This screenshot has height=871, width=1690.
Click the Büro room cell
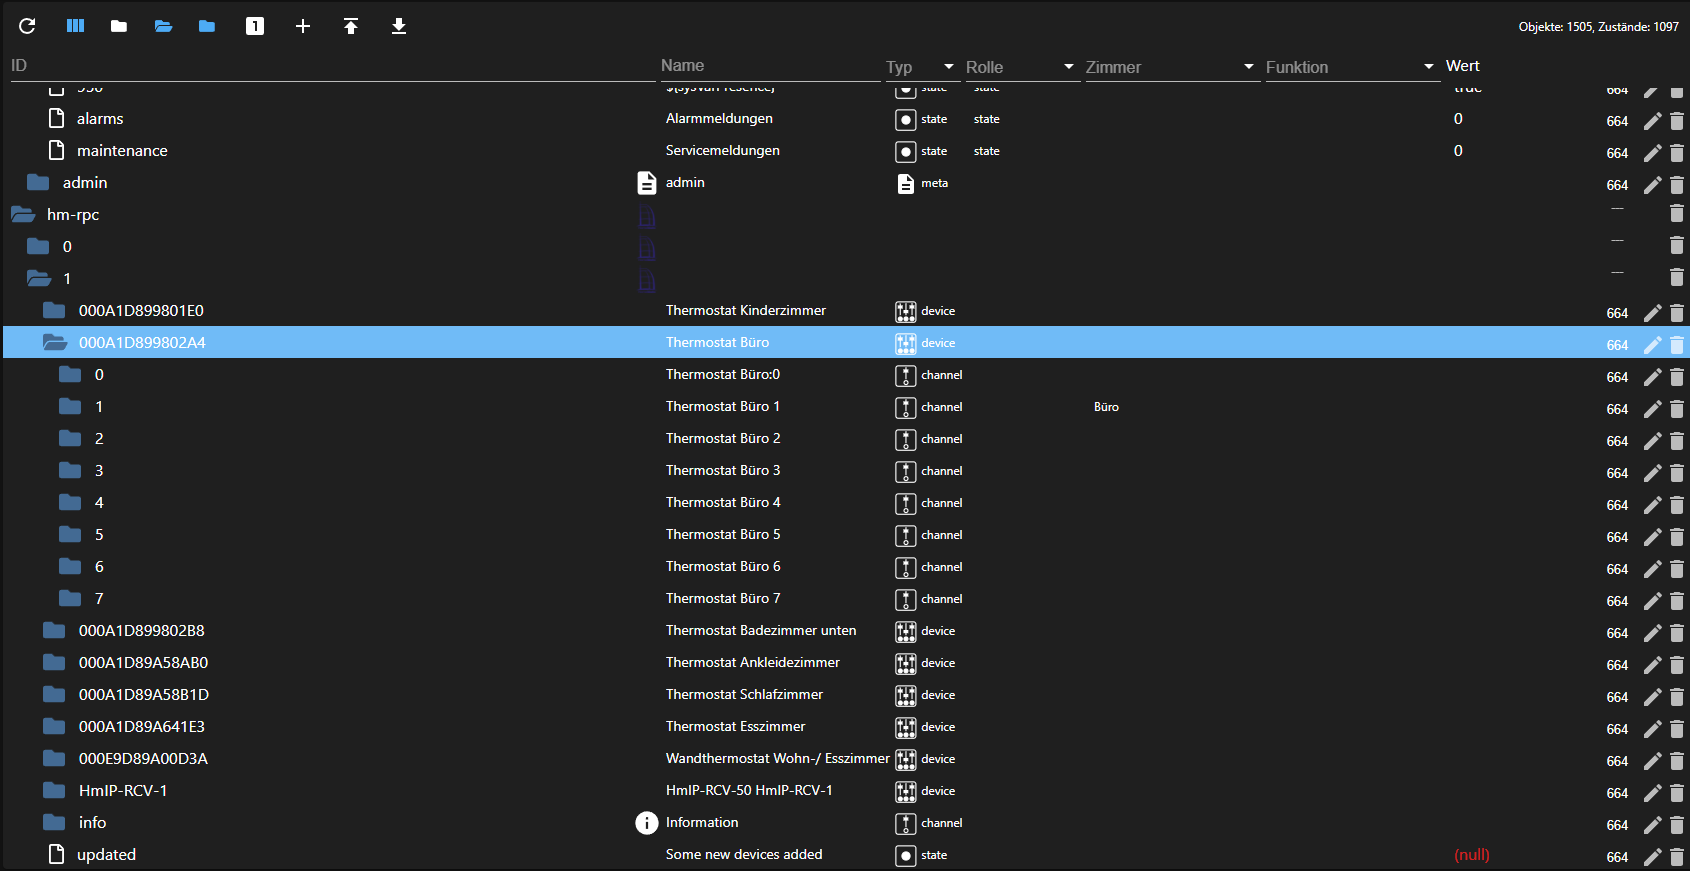[1106, 407]
